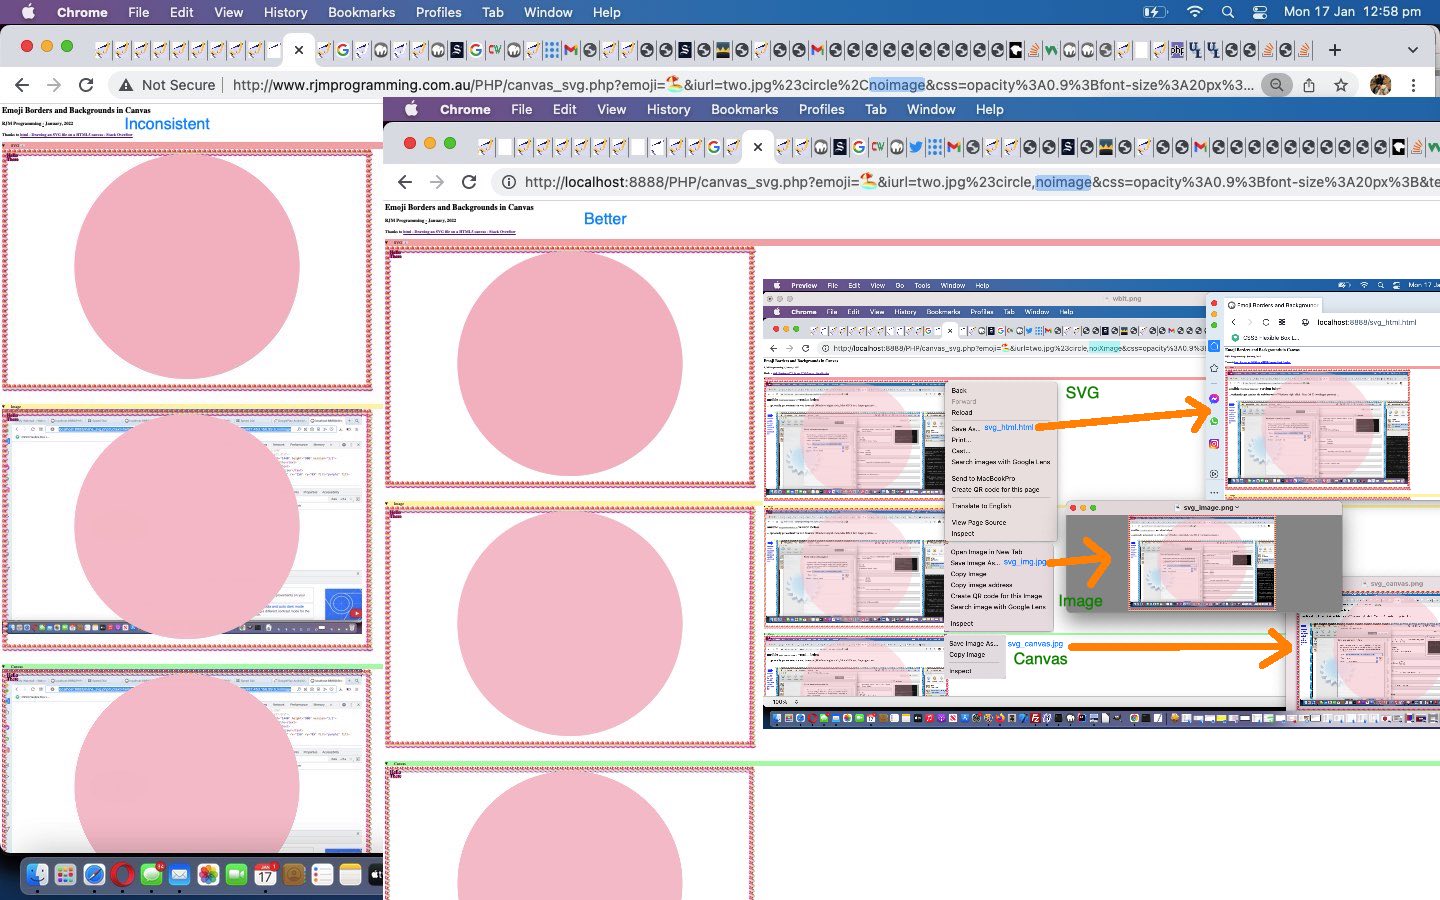Click the menu bar date 'Mon 17 Jan 12:58 pm'
Viewport: 1440px width, 900px height.
1352,12
